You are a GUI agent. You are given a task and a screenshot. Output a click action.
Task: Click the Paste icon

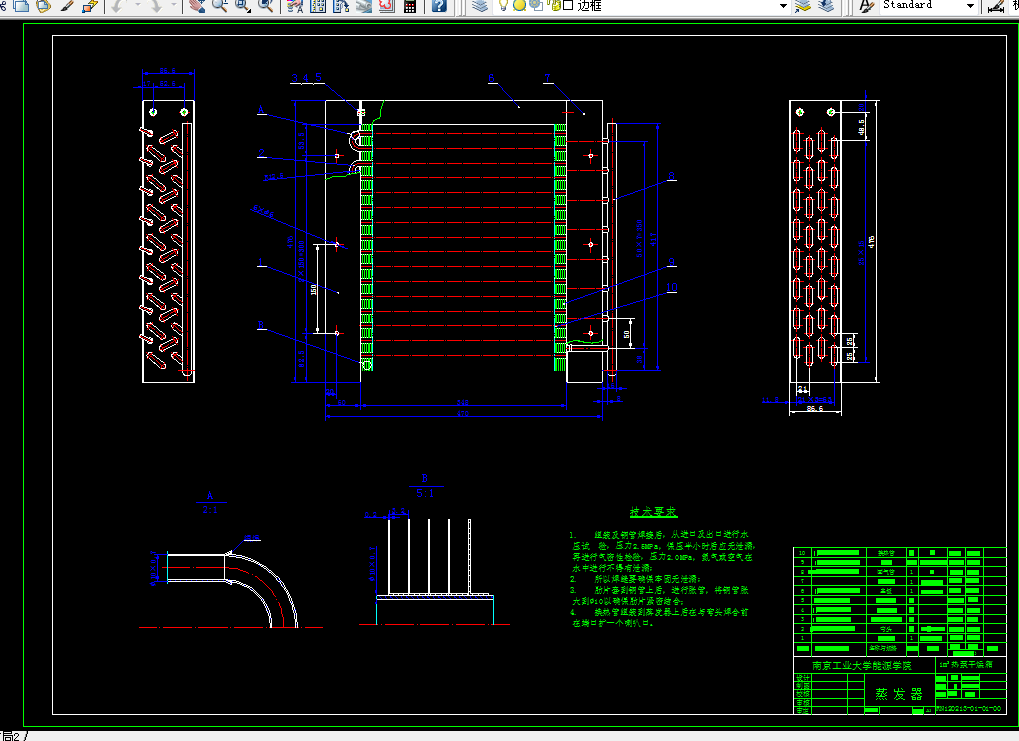click(x=44, y=6)
